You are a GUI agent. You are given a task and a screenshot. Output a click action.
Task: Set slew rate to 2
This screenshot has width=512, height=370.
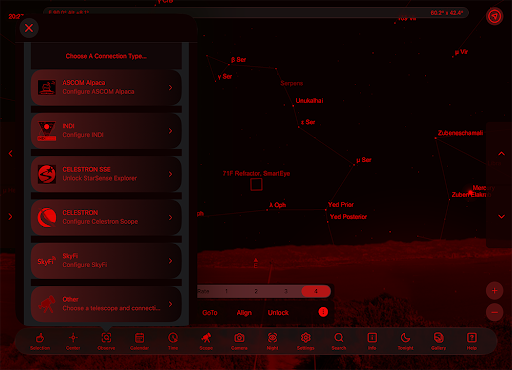[x=256, y=291]
